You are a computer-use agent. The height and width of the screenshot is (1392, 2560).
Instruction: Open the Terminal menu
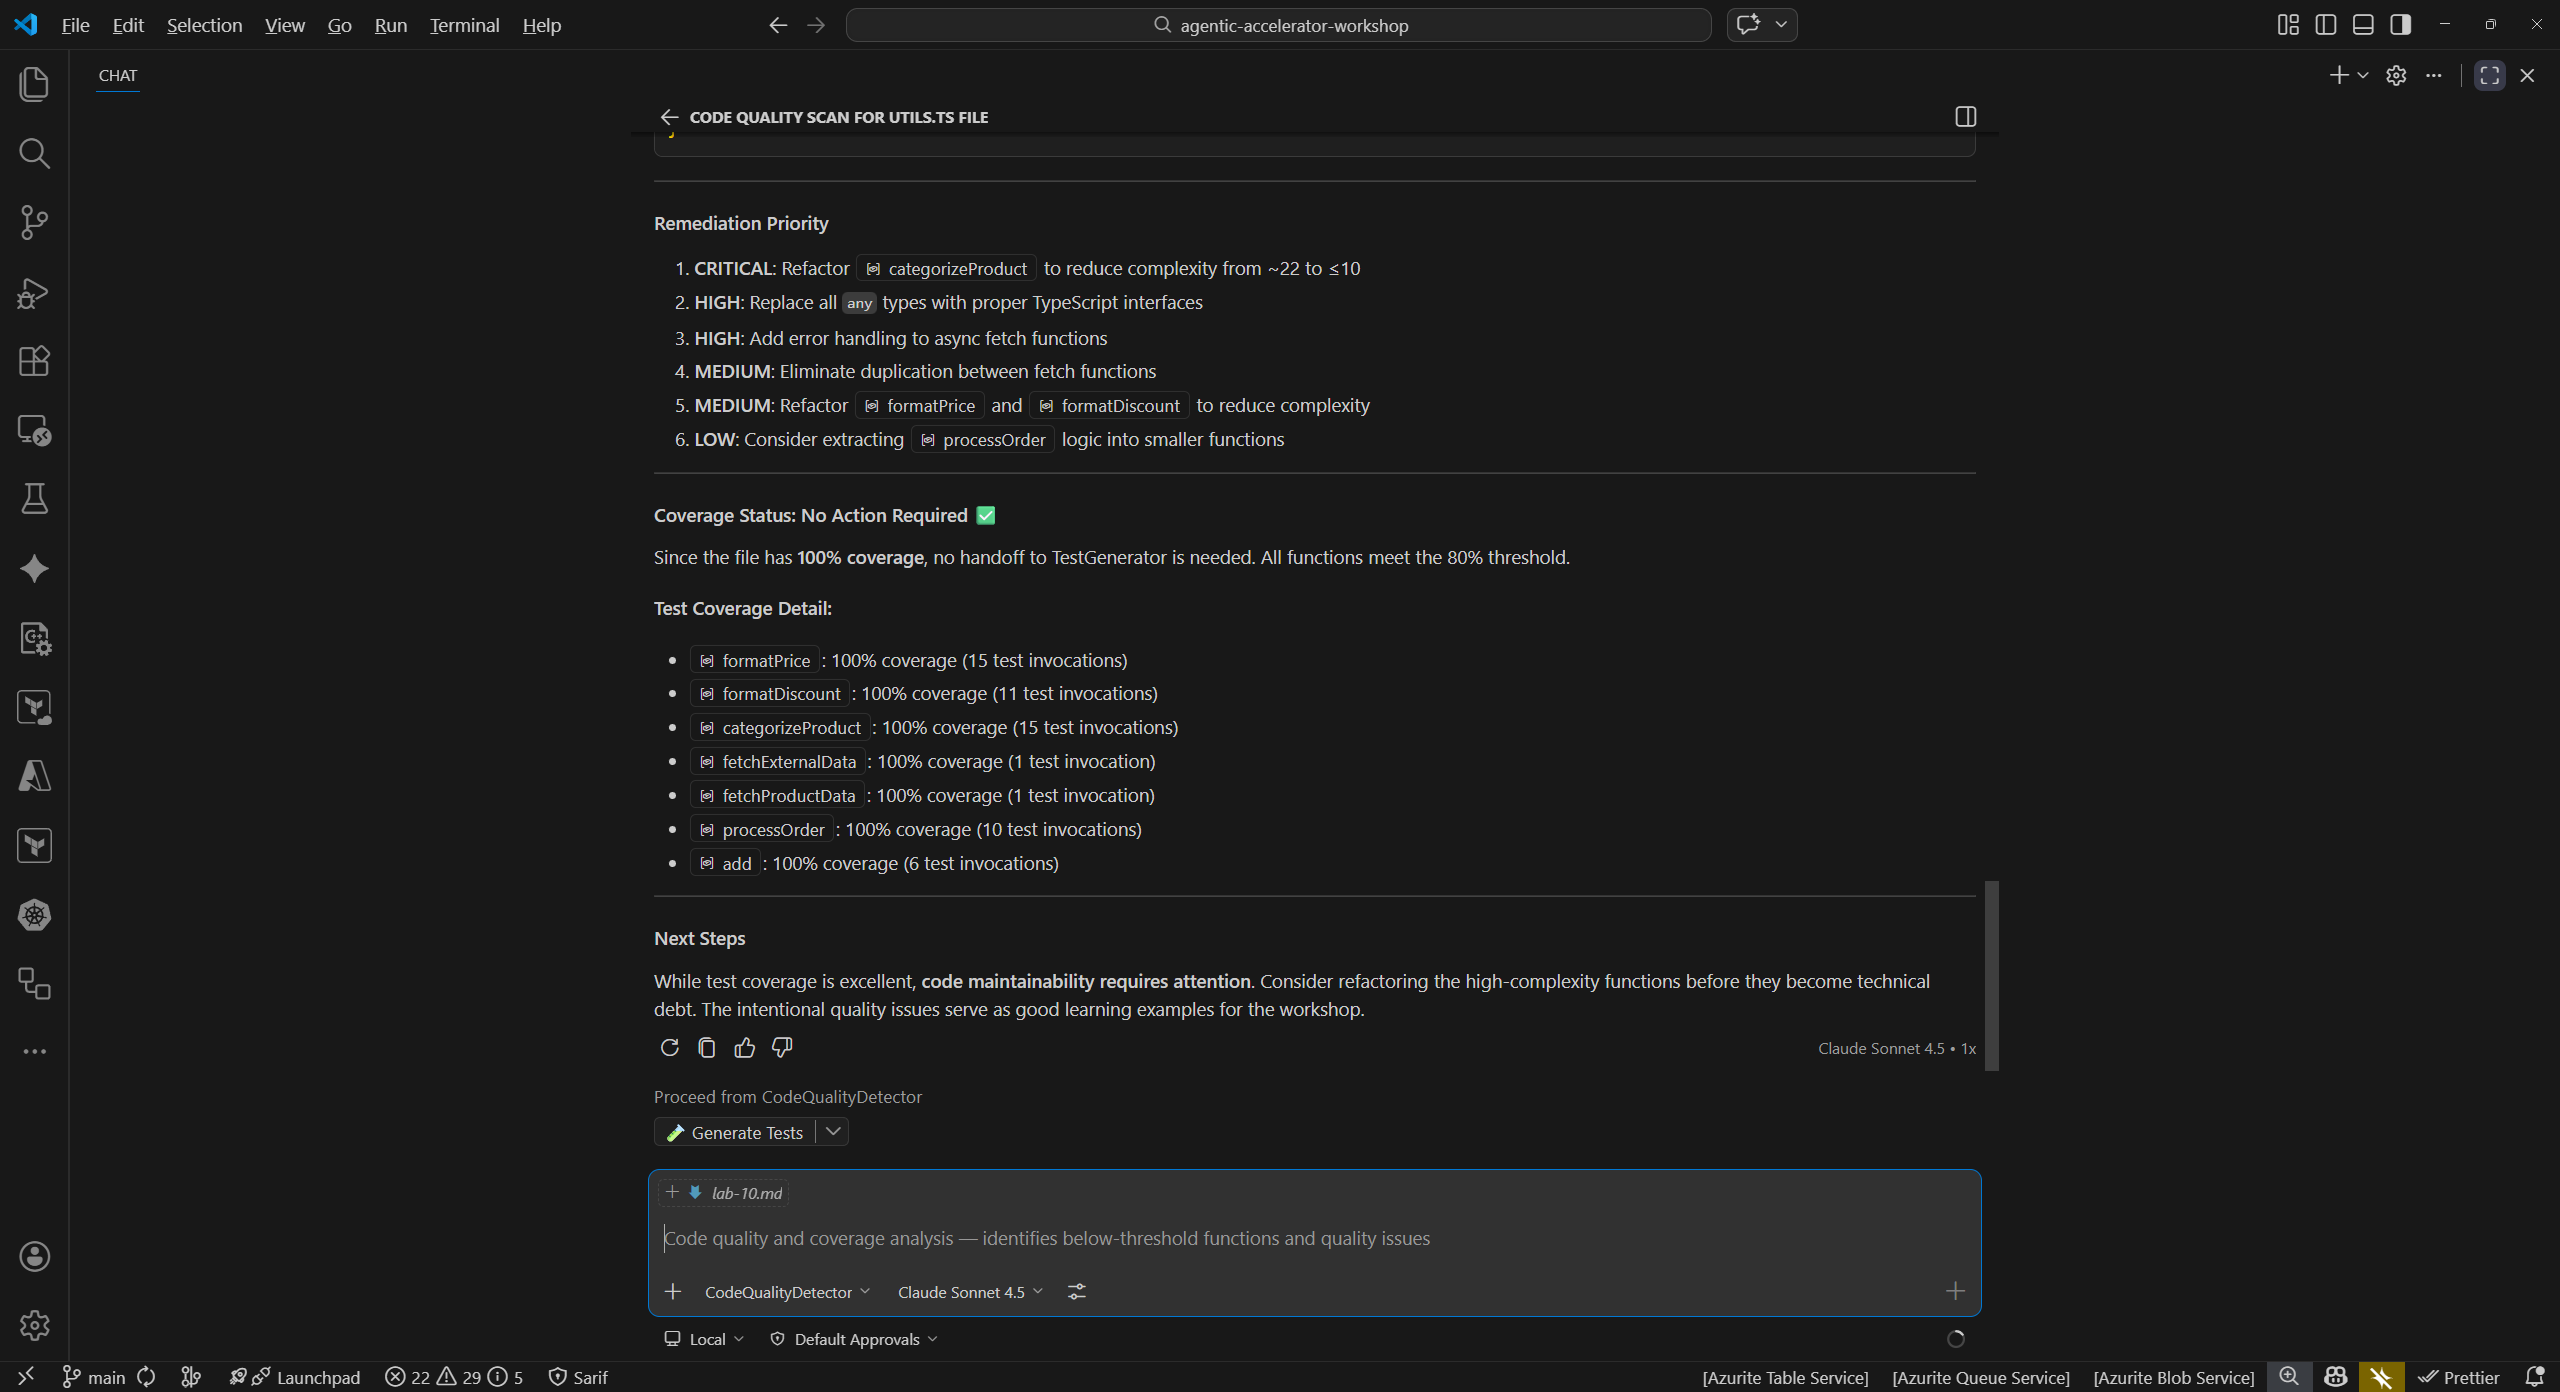463,25
